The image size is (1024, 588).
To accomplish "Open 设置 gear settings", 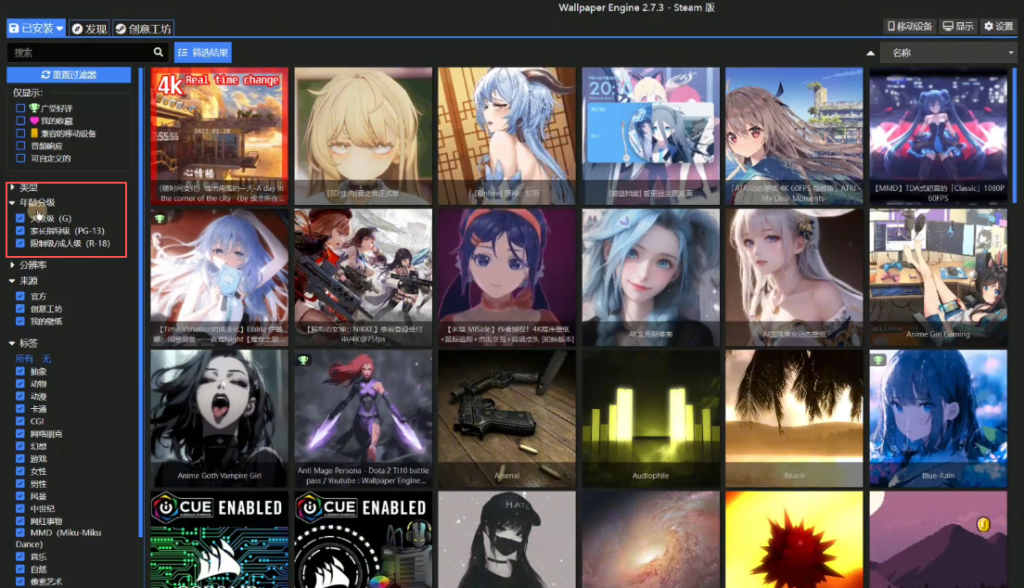I will coord(998,26).
